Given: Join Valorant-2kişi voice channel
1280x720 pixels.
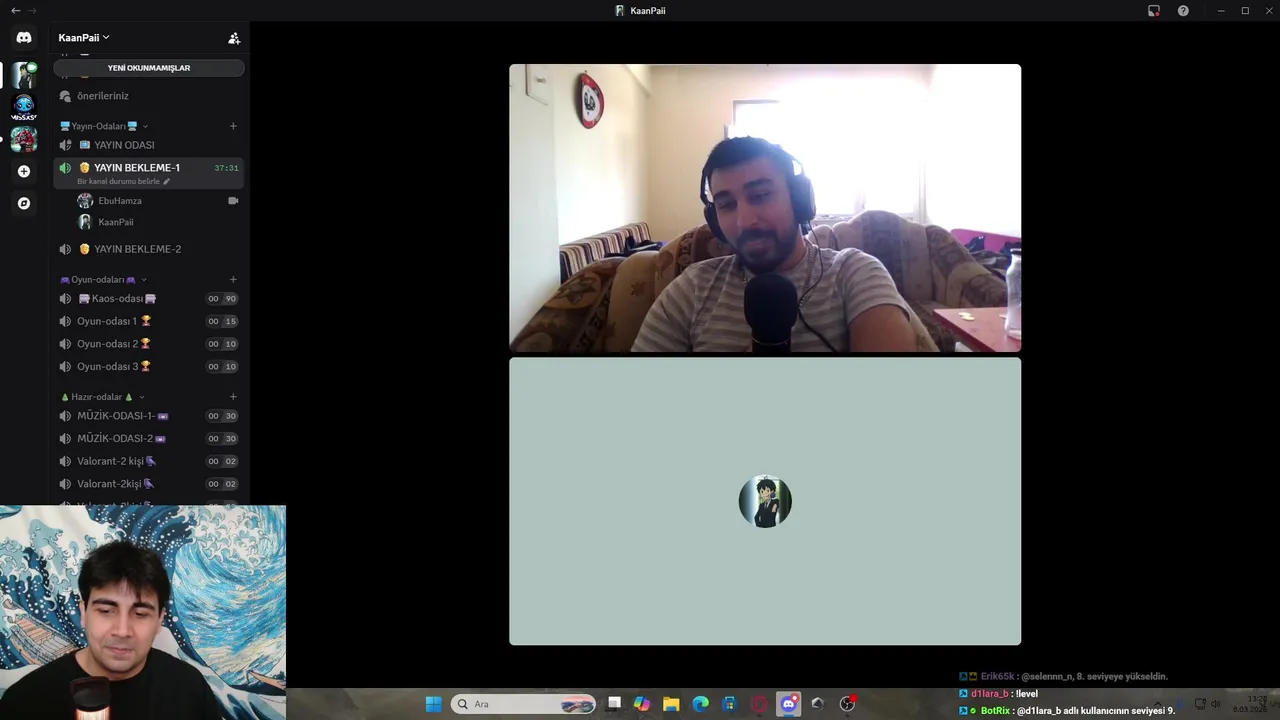Looking at the screenshot, I should pos(149,484).
